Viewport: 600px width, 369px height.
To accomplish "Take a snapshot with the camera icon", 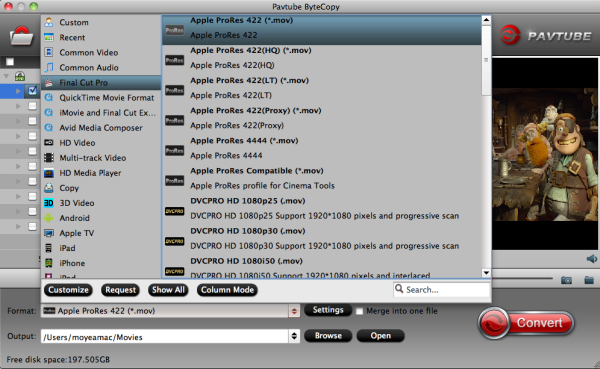I will pos(566,280).
